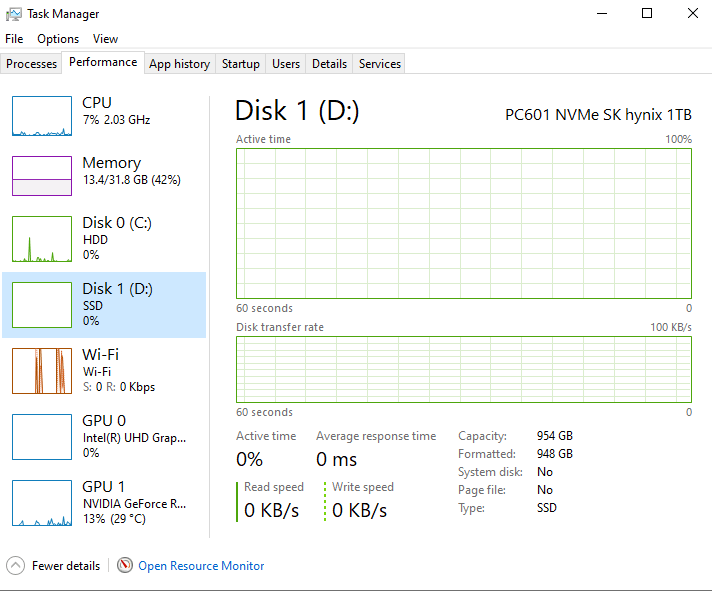Switch to the Services tab
Viewport: 712px width, 591px height.
coord(380,64)
